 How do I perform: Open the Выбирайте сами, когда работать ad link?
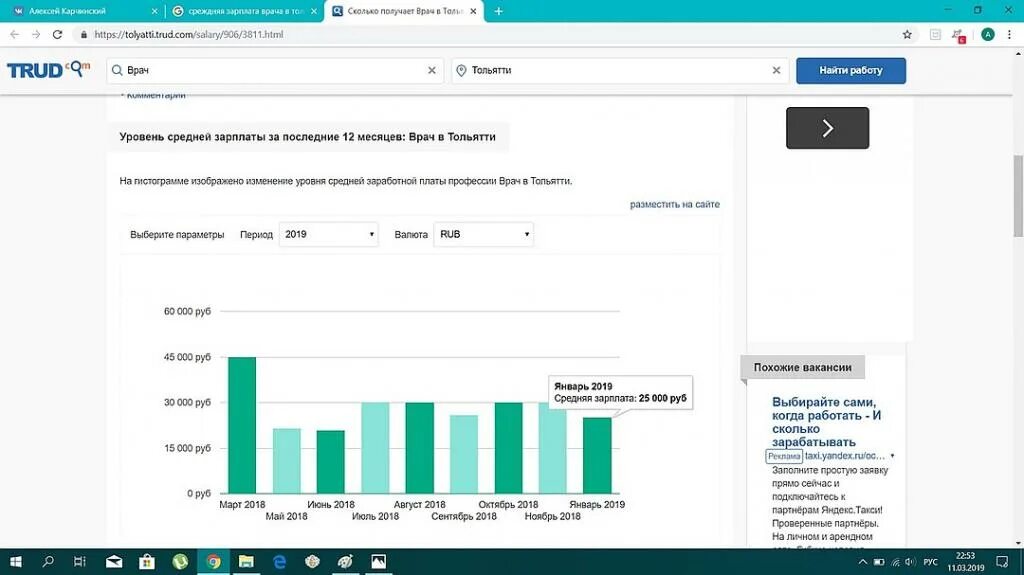tap(827, 422)
